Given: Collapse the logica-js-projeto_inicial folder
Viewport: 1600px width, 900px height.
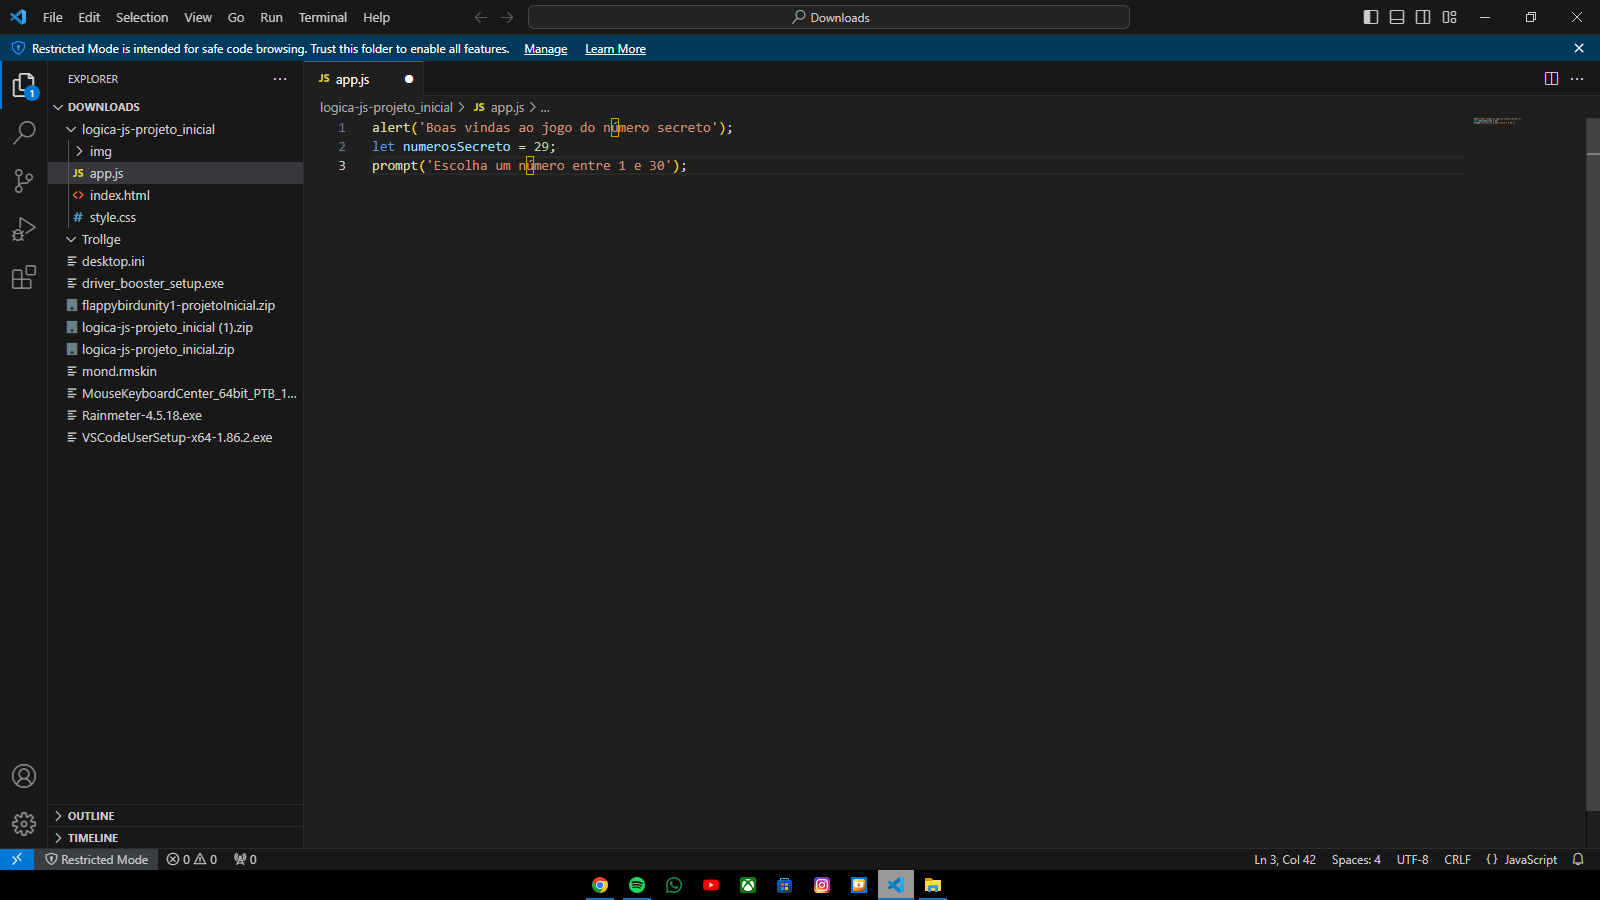Looking at the screenshot, I should [176, 129].
